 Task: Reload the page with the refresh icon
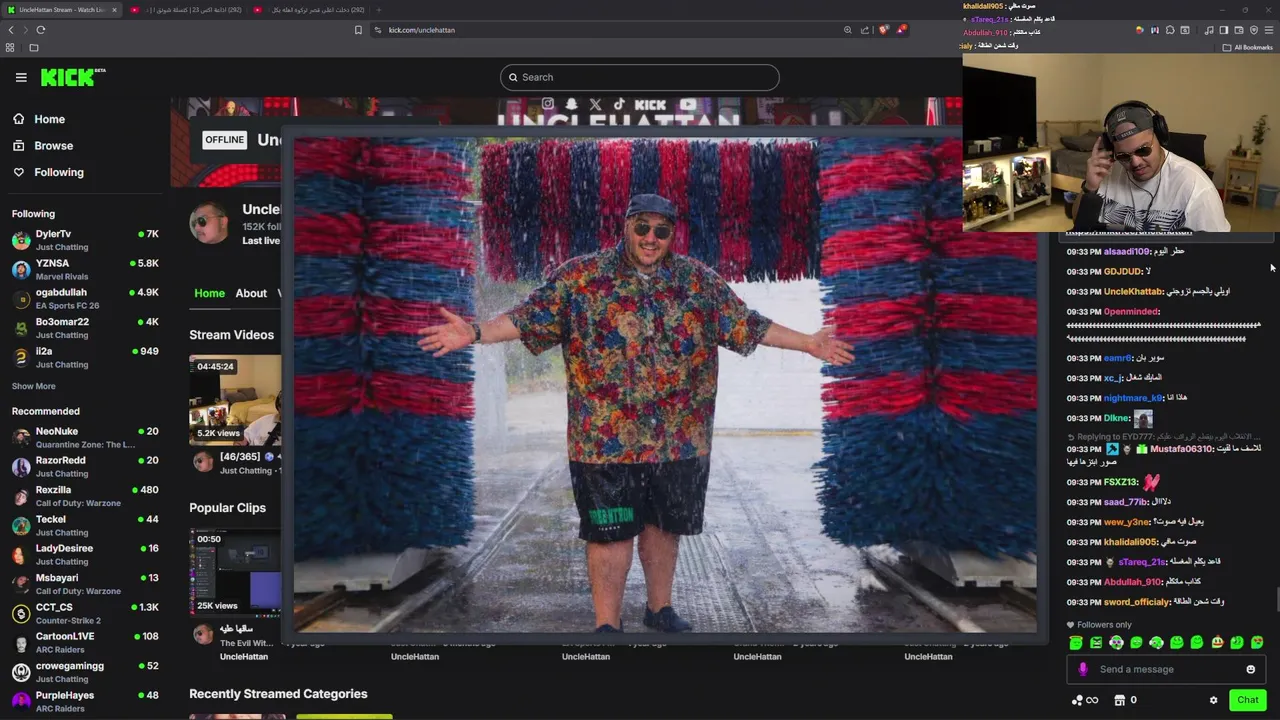(x=41, y=30)
